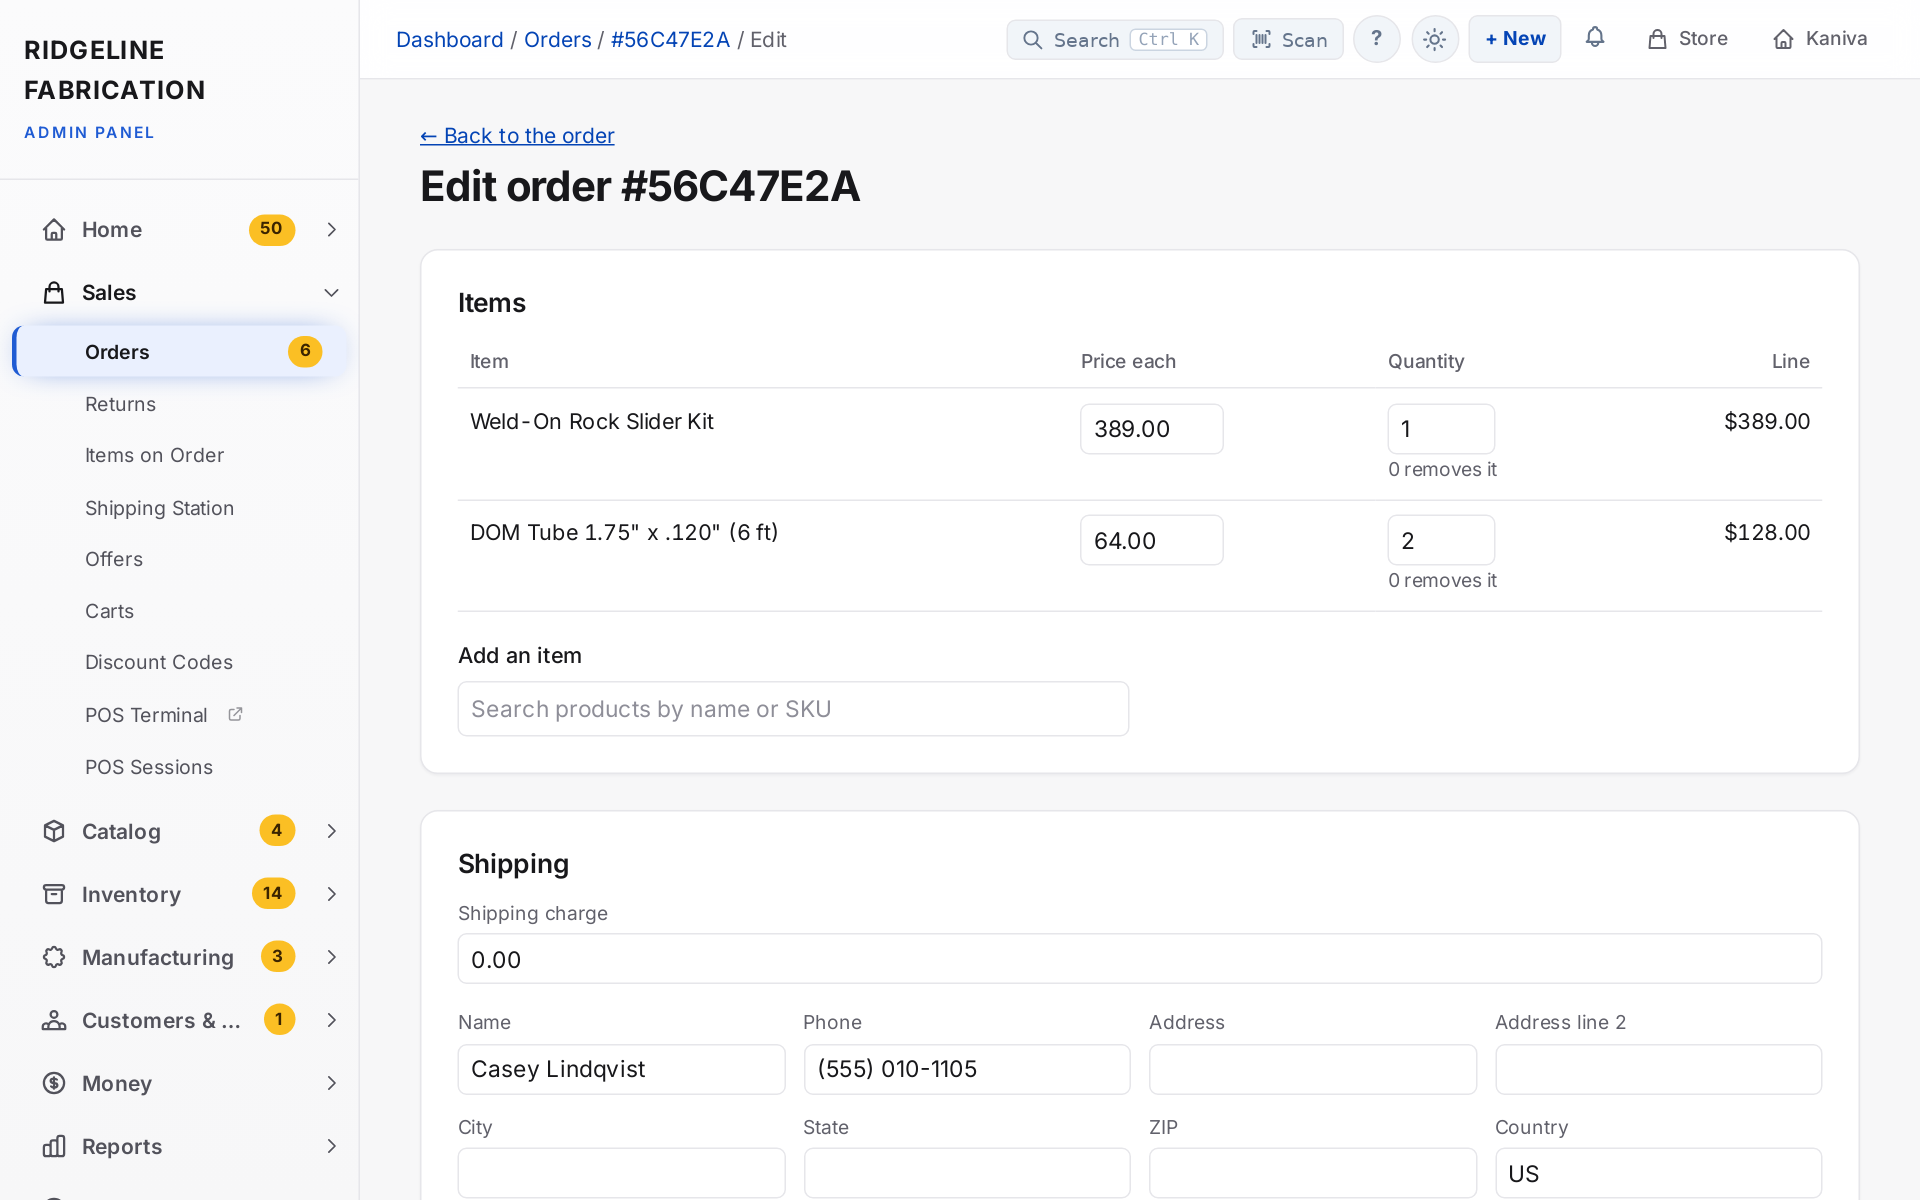Toggle the light/dark theme sun icon

pyautogui.click(x=1435, y=39)
